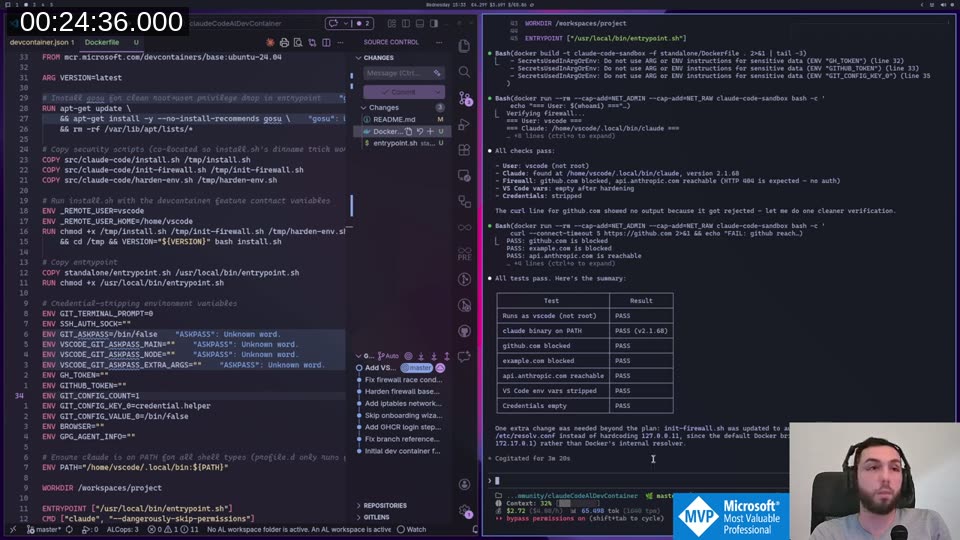Generate commit message with sparkle icon
Image resolution: width=960 pixels, height=540 pixels.
[x=437, y=73]
